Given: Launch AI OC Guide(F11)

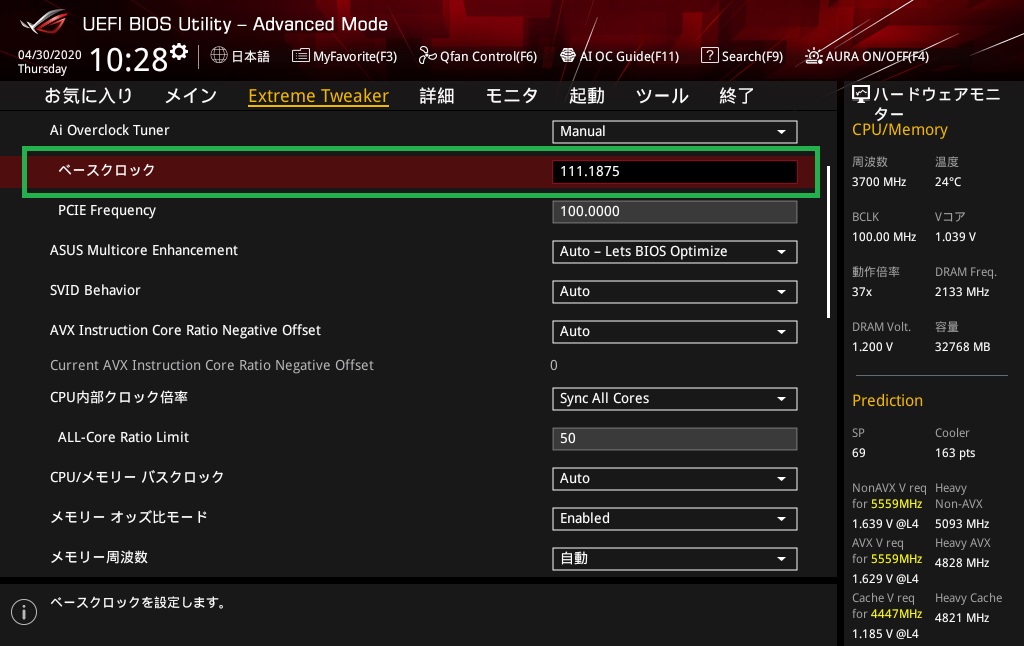Looking at the screenshot, I should 620,56.
